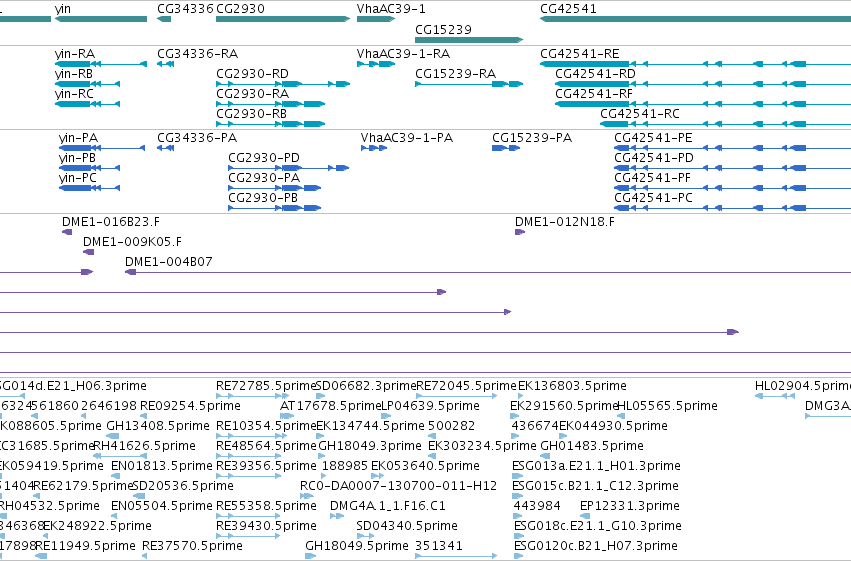Image resolution: width=851 pixels, height=561 pixels.
Task: Select EST label EK136803.5prime
Action: pyautogui.click(x=572, y=386)
